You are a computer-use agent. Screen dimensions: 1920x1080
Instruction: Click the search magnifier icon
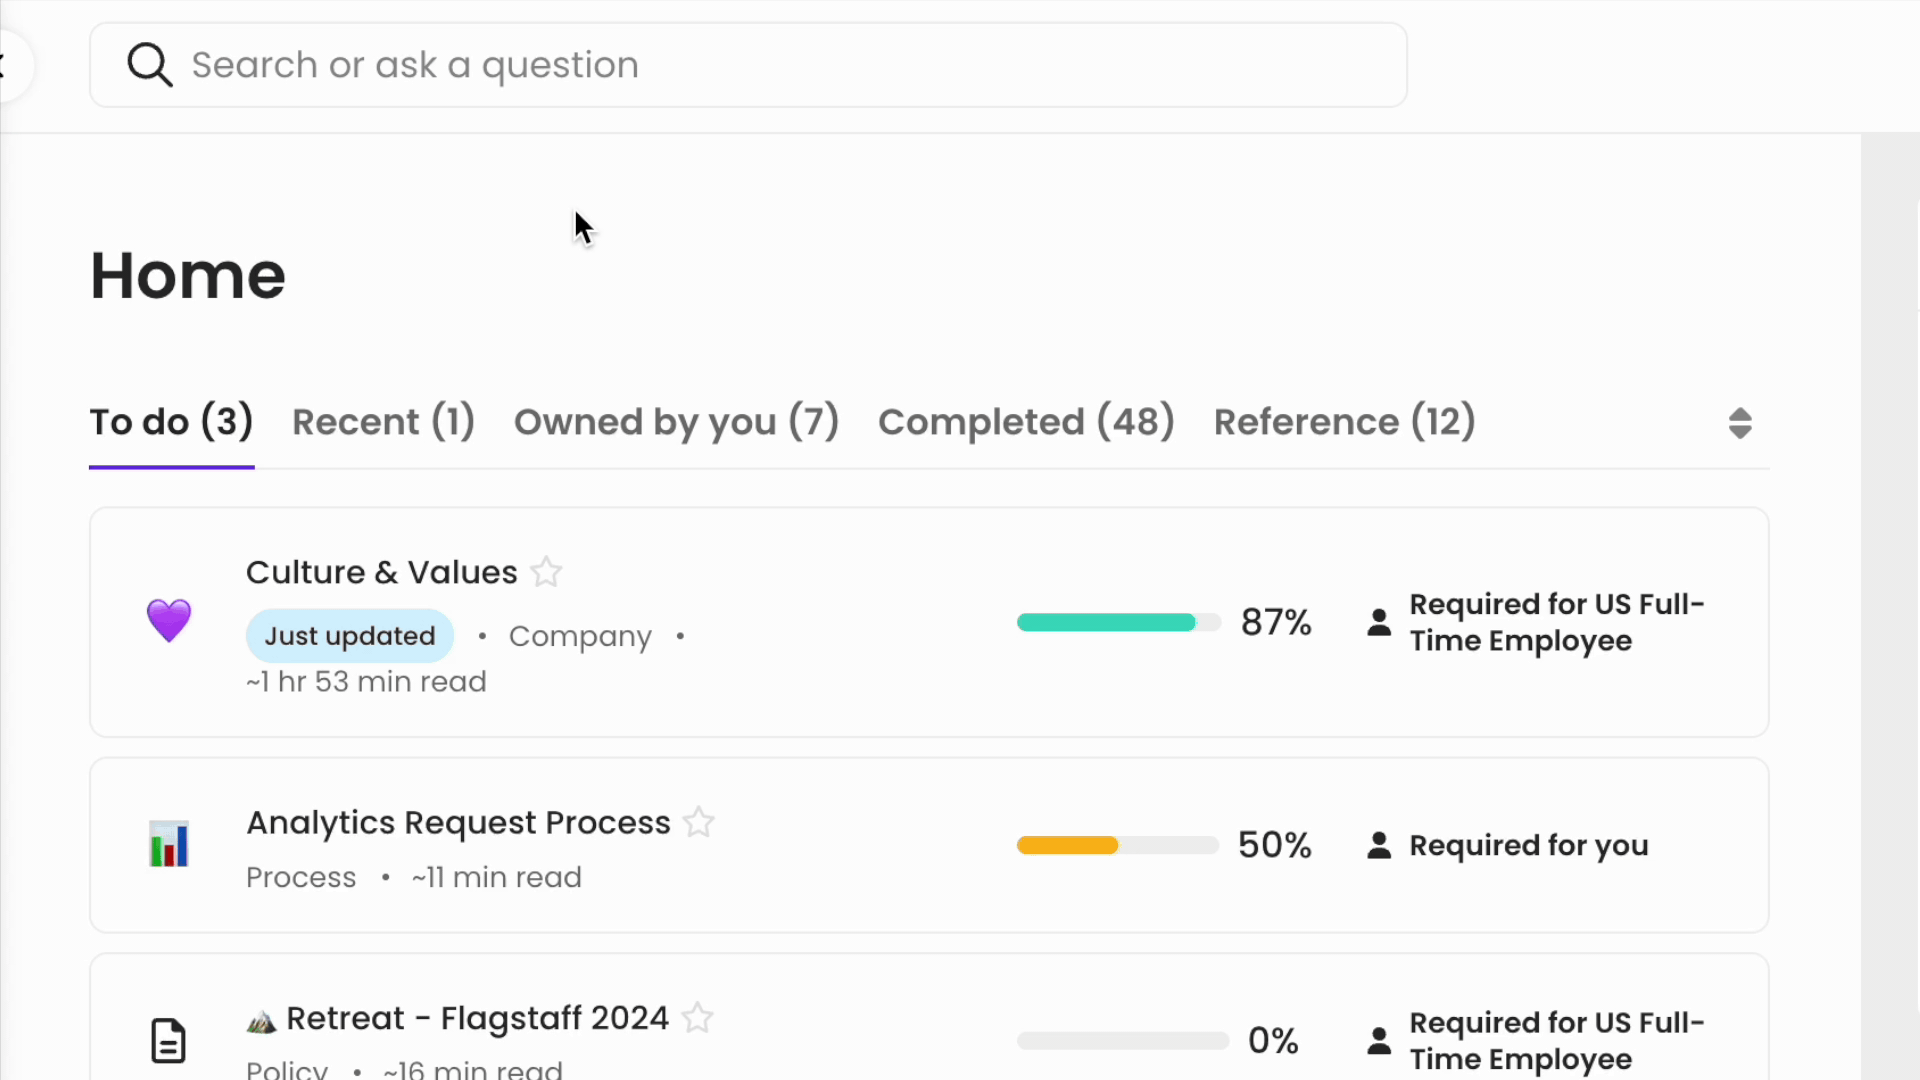150,65
